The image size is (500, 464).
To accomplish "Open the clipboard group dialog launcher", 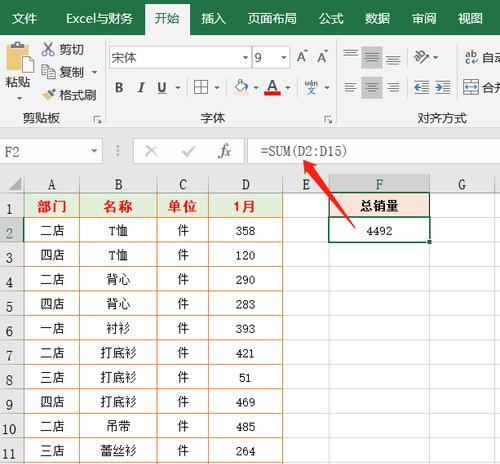I will 97,119.
